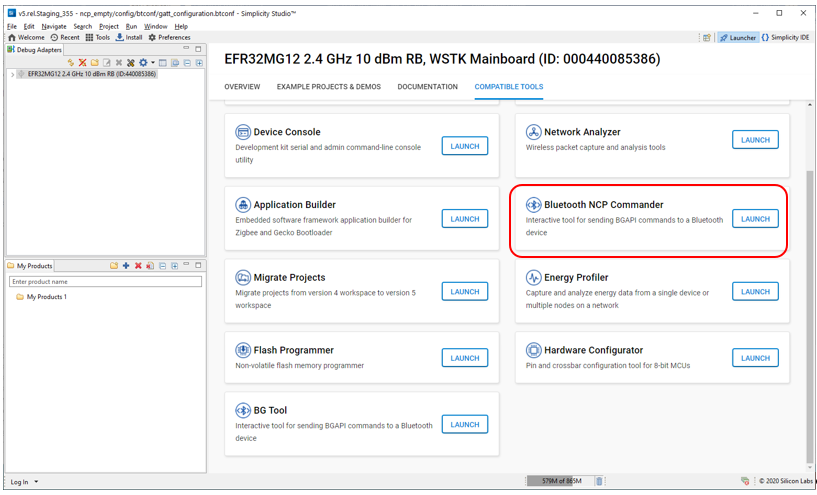The width and height of the screenshot is (817, 495).
Task: Maximize the Debug Adapters view
Action: 198,49
